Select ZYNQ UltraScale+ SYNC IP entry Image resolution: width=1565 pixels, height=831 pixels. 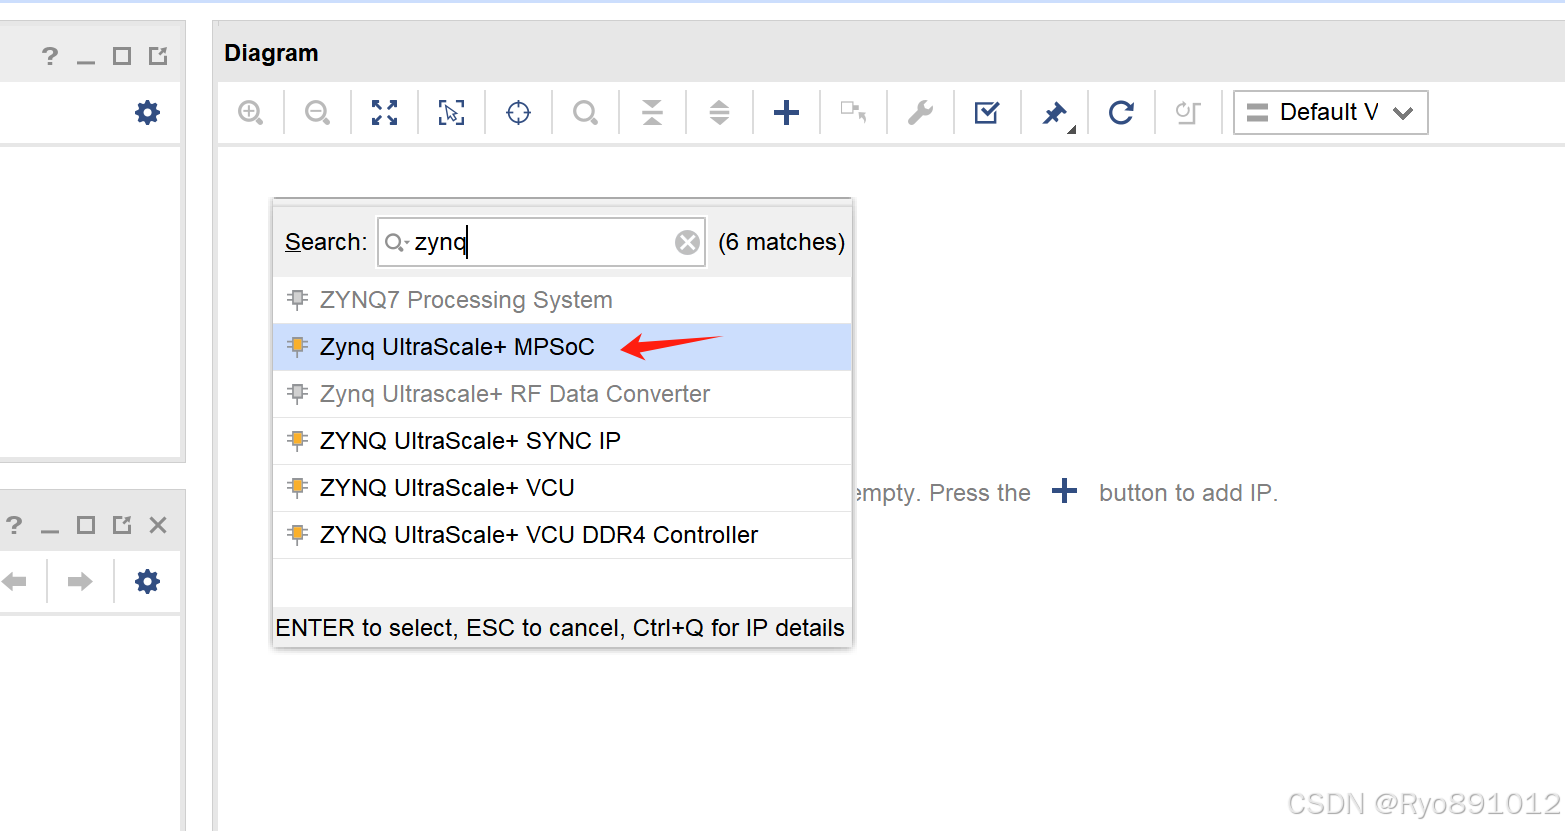click(562, 441)
